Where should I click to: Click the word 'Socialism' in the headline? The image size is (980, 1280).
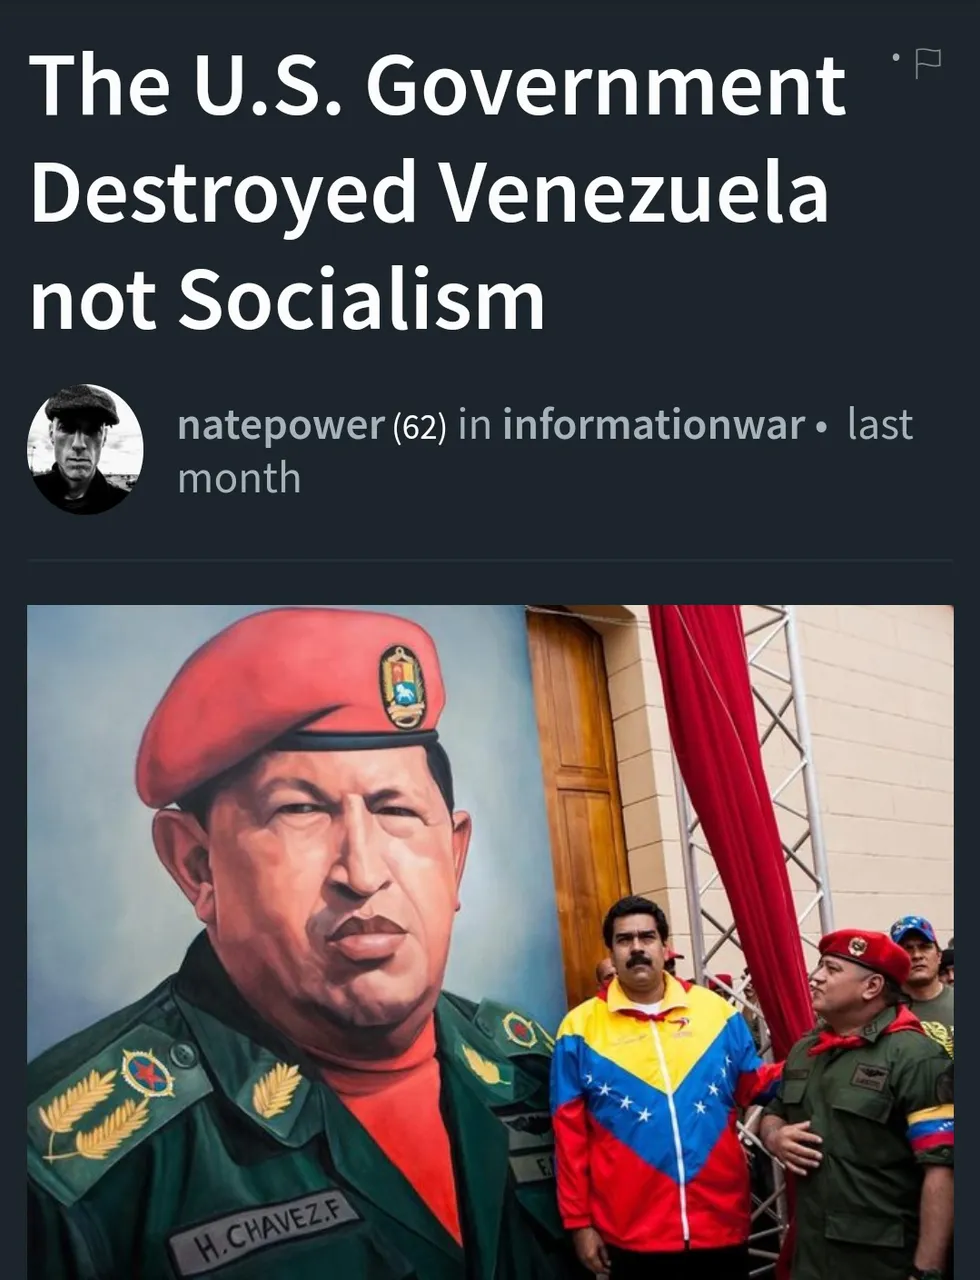pyautogui.click(x=361, y=299)
